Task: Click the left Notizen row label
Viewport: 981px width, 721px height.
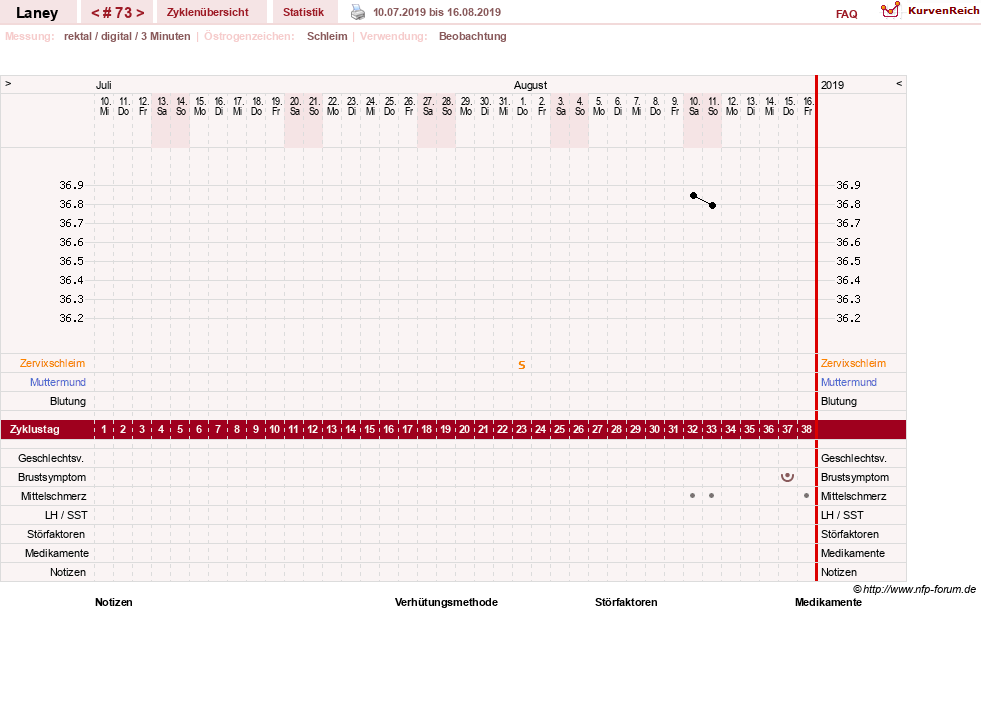Action: click(x=68, y=572)
